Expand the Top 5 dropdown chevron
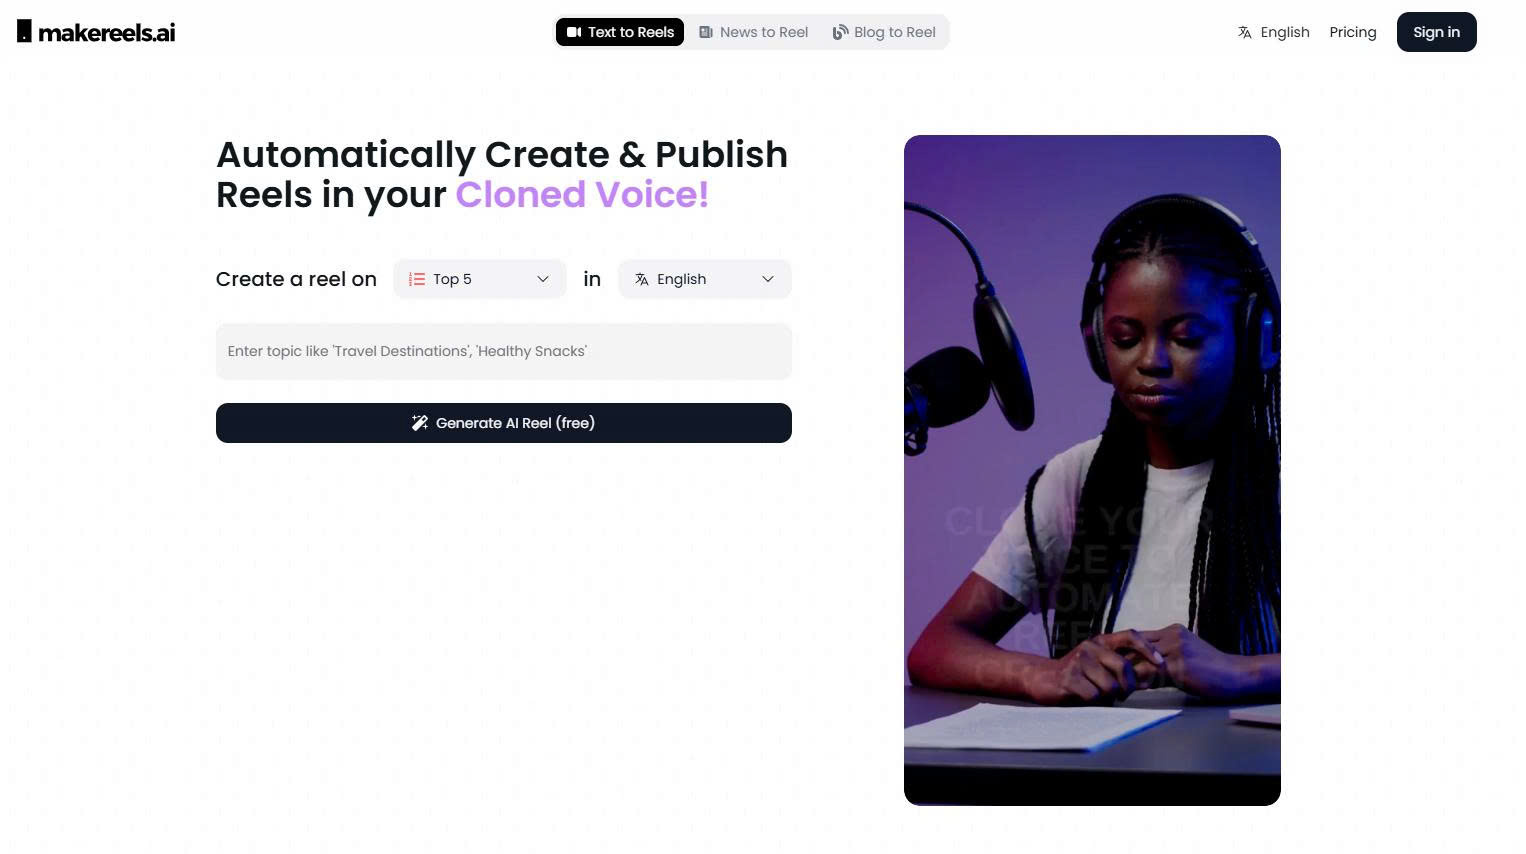Viewport: 1526px width, 854px height. tap(543, 279)
